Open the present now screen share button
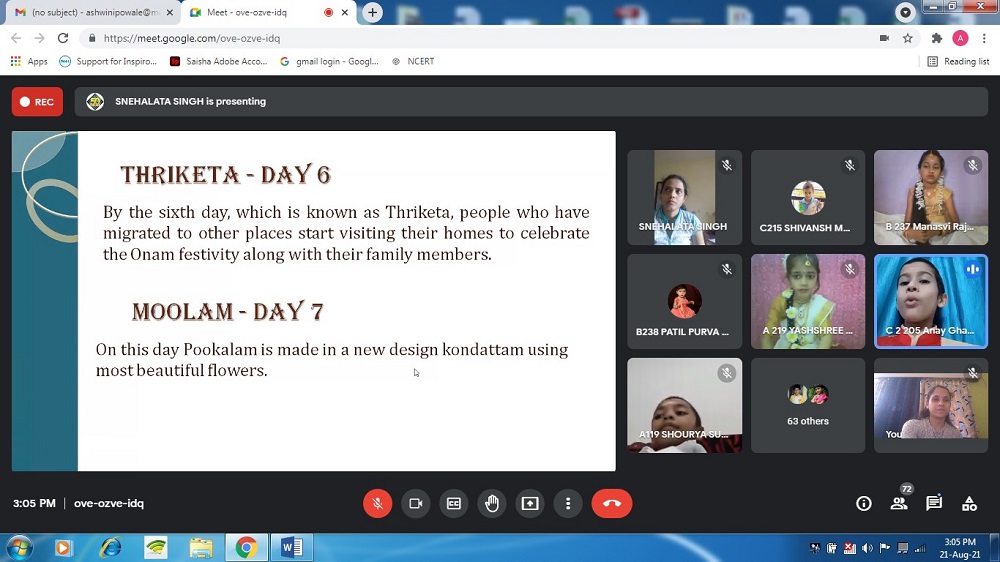The height and width of the screenshot is (562, 1000). coord(530,504)
